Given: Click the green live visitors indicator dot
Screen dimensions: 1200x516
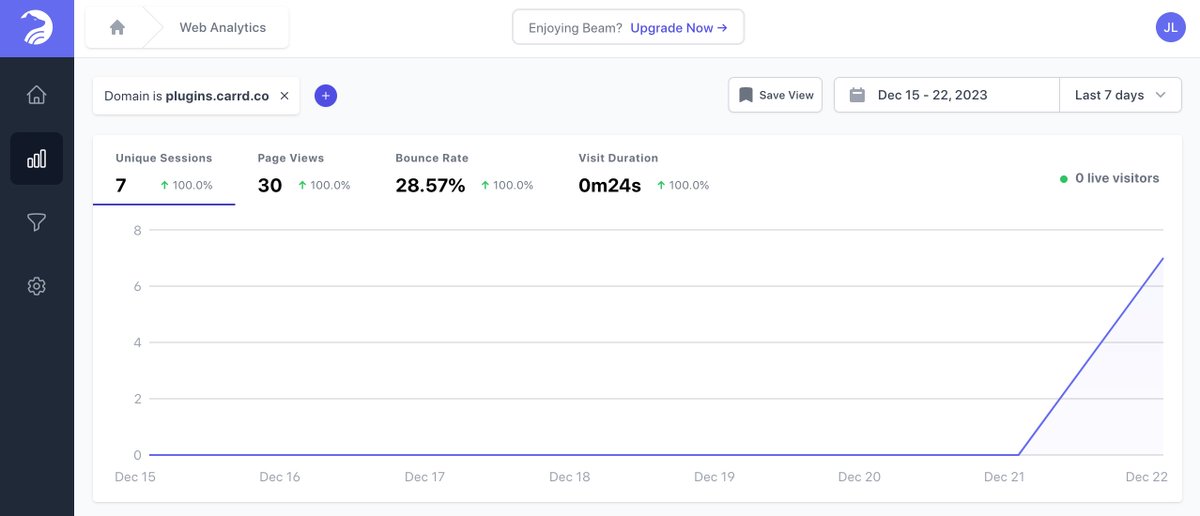Looking at the screenshot, I should tap(1064, 179).
